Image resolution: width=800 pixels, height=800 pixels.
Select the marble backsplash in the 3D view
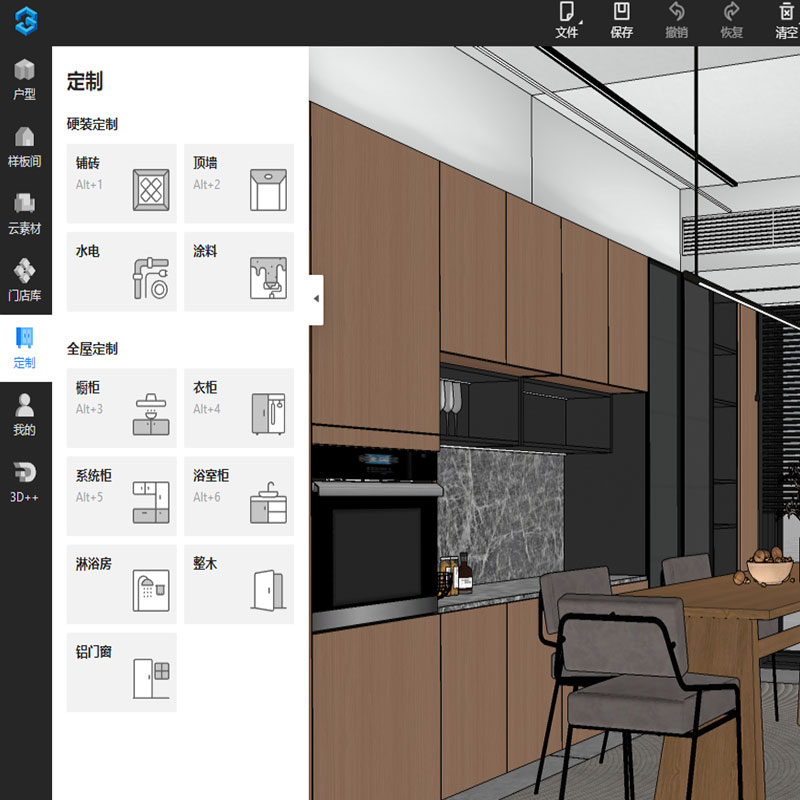pyautogui.click(x=501, y=515)
